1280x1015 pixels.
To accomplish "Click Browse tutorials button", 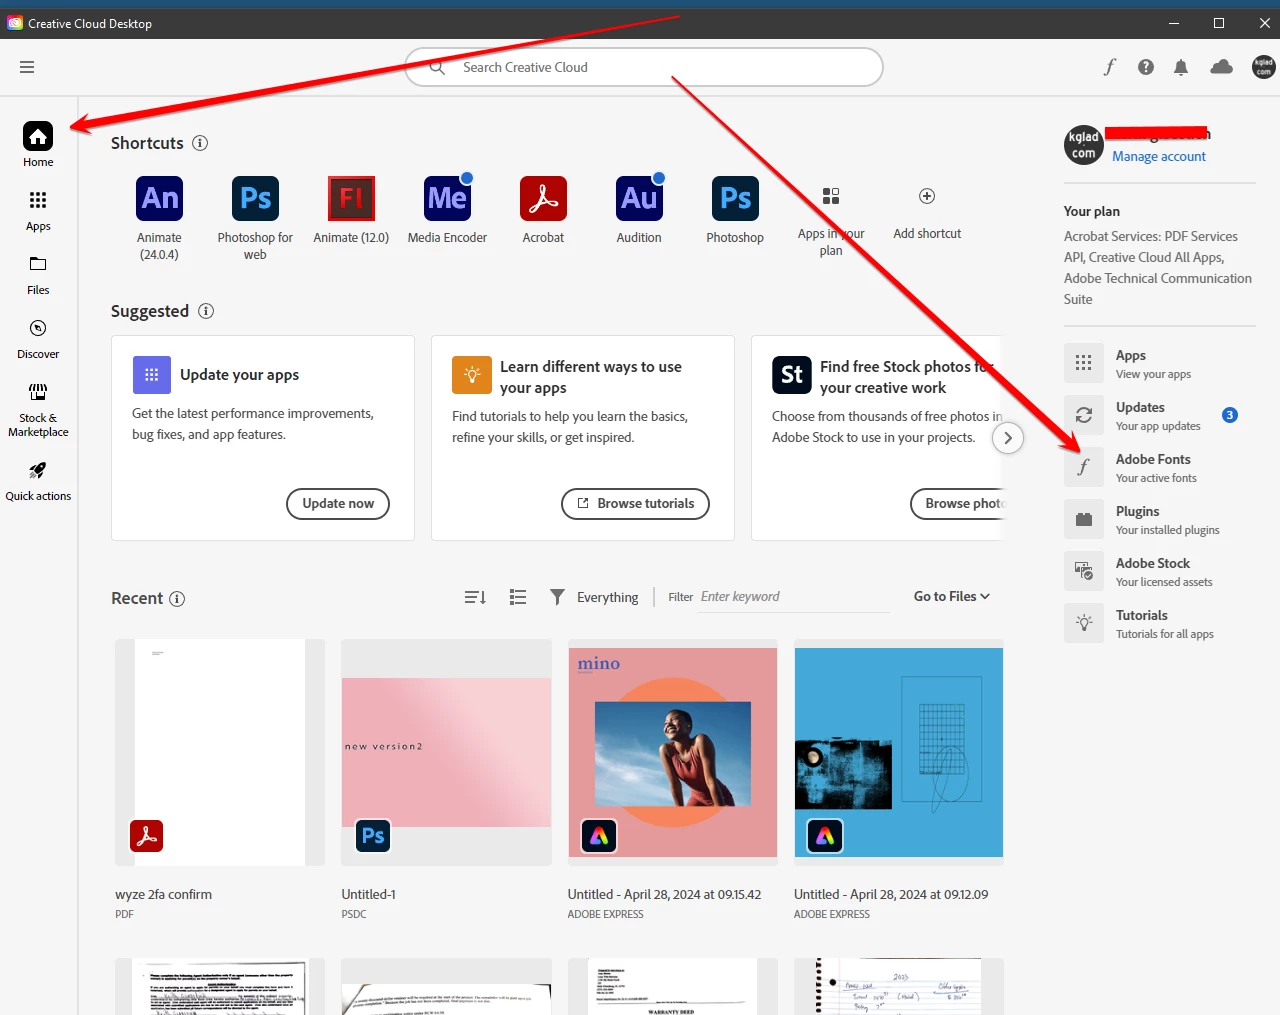I will tap(635, 503).
